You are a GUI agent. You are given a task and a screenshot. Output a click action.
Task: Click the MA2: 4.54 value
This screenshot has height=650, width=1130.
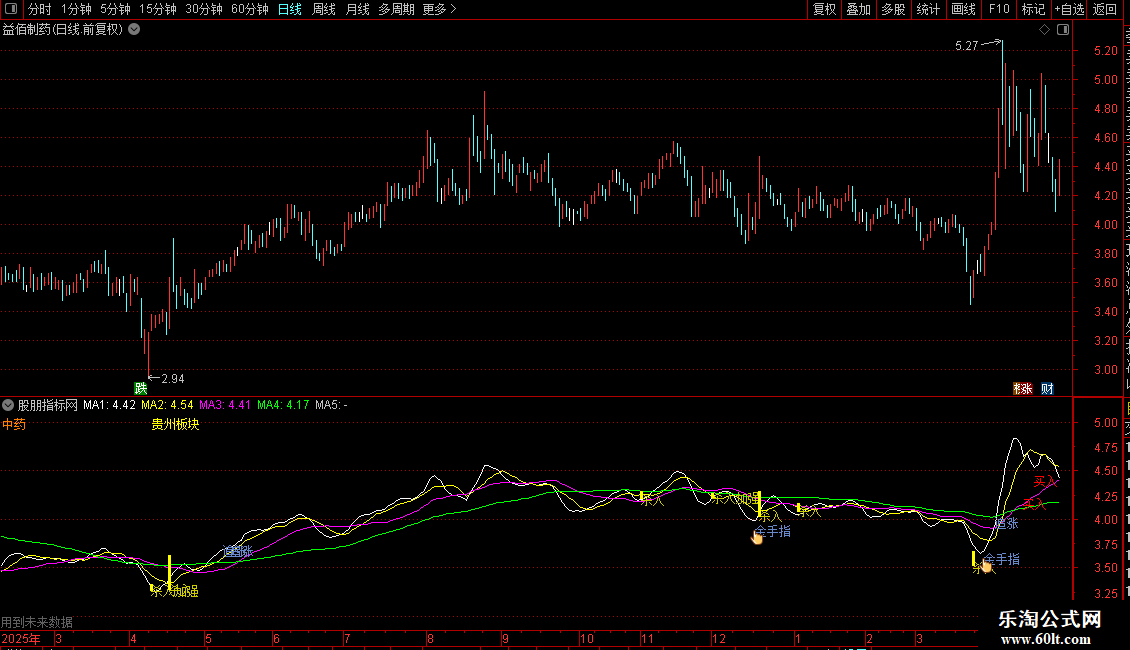tap(167, 405)
